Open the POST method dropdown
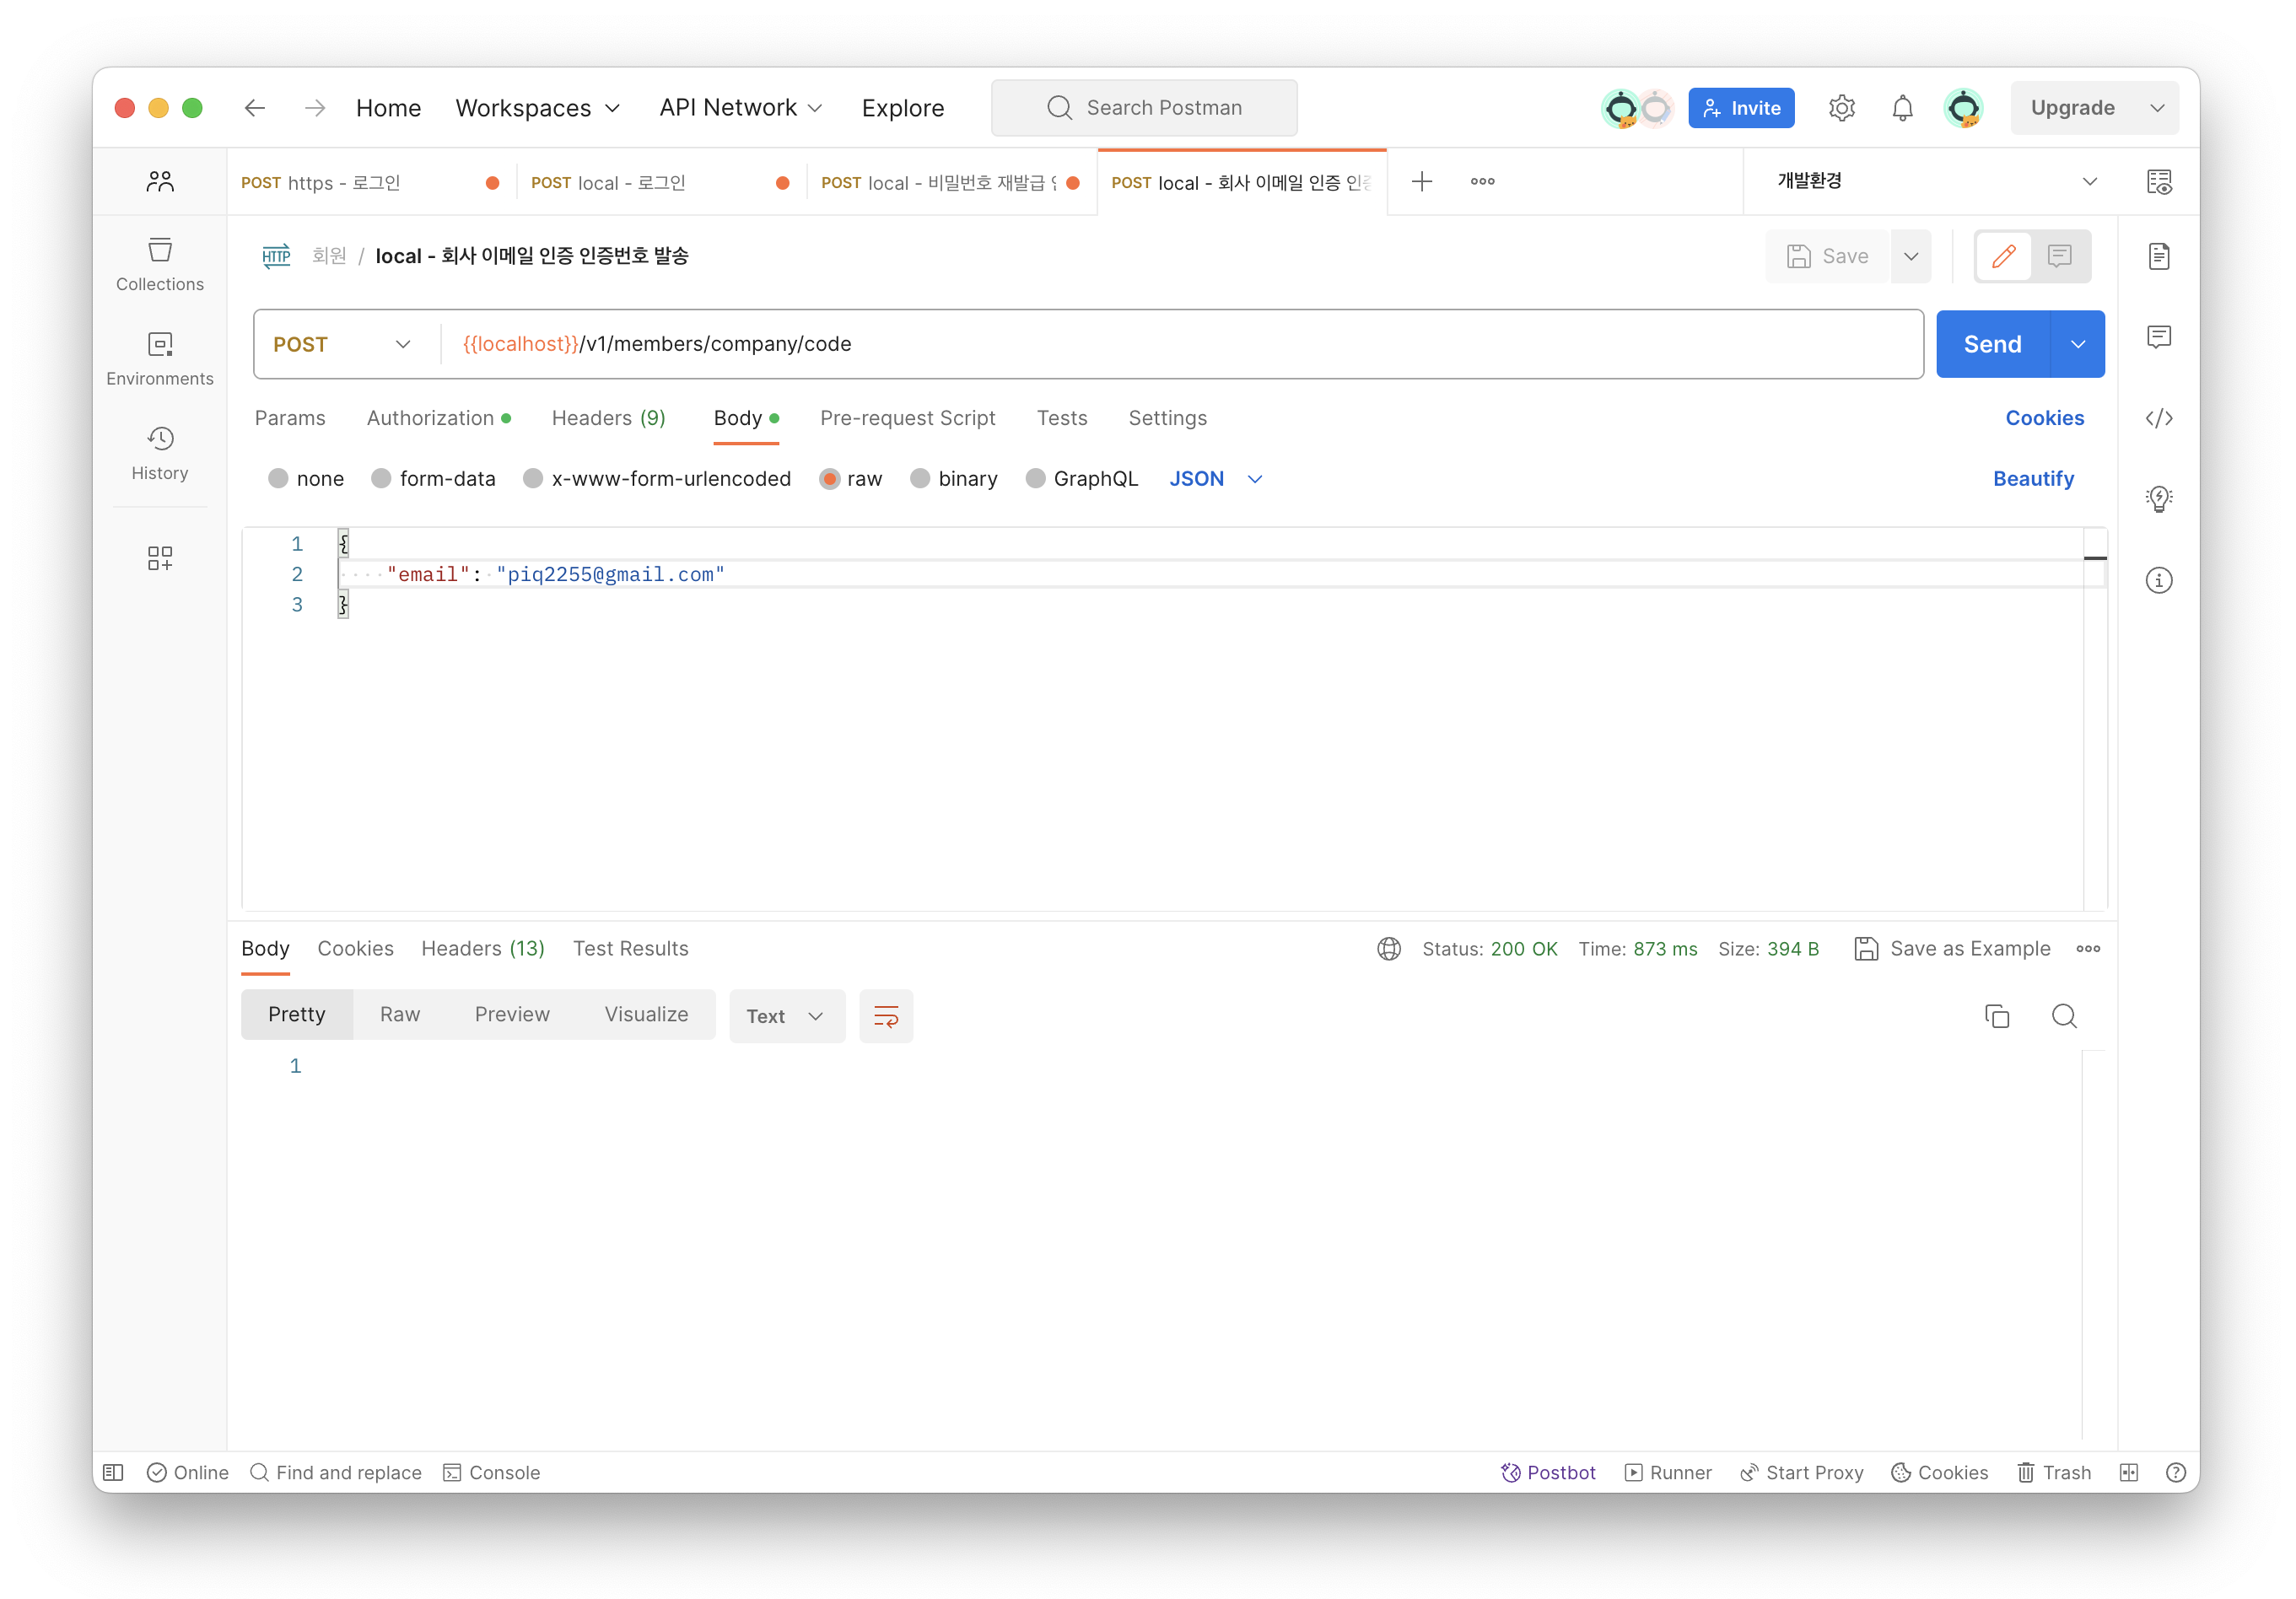The width and height of the screenshot is (2296, 1599). [x=343, y=344]
